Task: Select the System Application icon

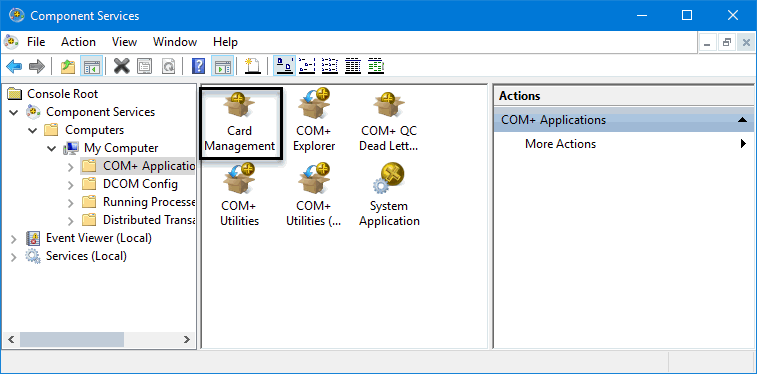Action: 389,195
